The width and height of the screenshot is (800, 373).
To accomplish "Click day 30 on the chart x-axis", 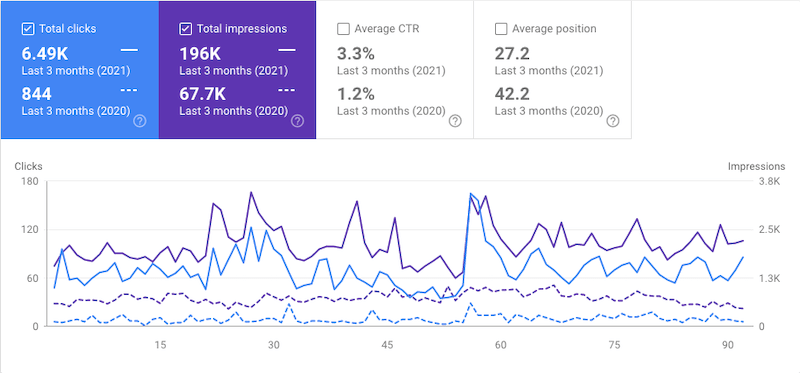I will click(x=274, y=345).
